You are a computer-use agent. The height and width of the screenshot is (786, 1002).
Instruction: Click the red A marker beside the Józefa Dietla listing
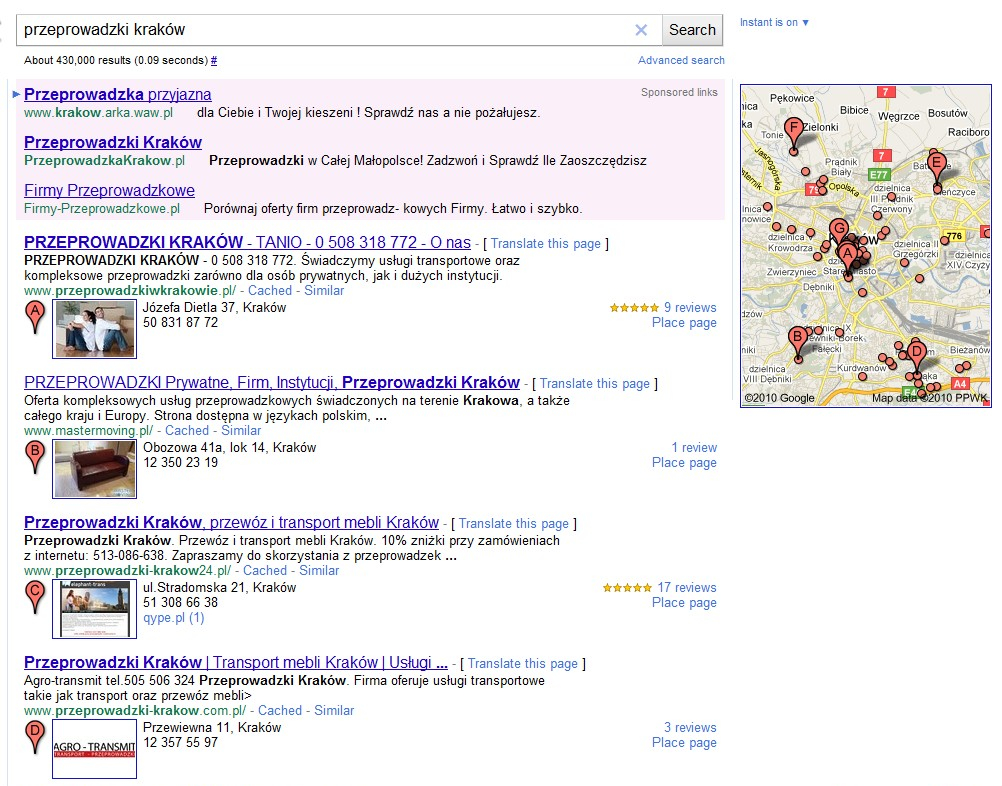click(35, 318)
